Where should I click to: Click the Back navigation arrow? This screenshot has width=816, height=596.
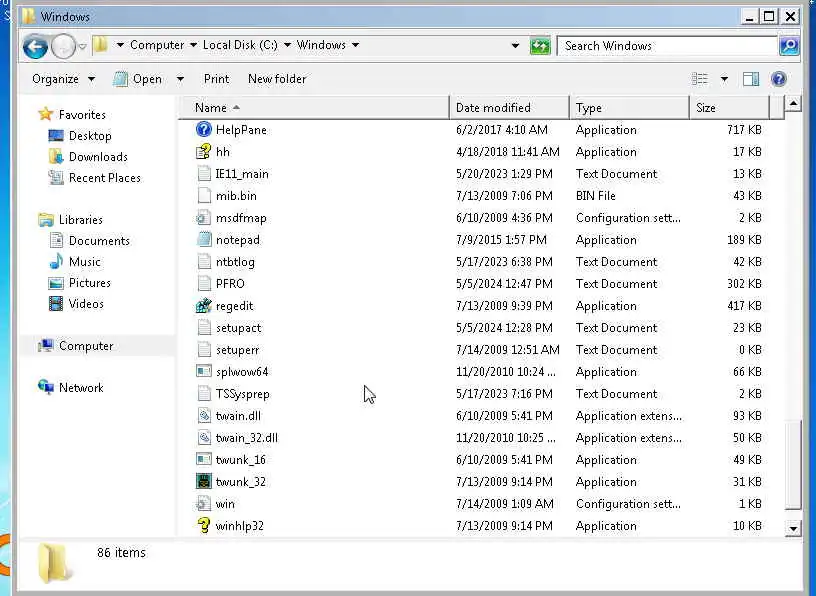click(x=35, y=47)
